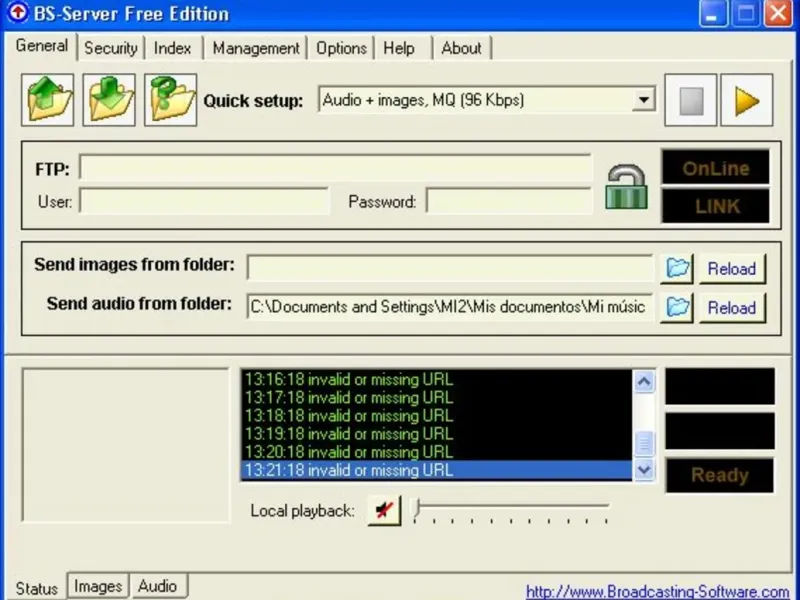
Task: Open the Security tab
Action: point(111,48)
